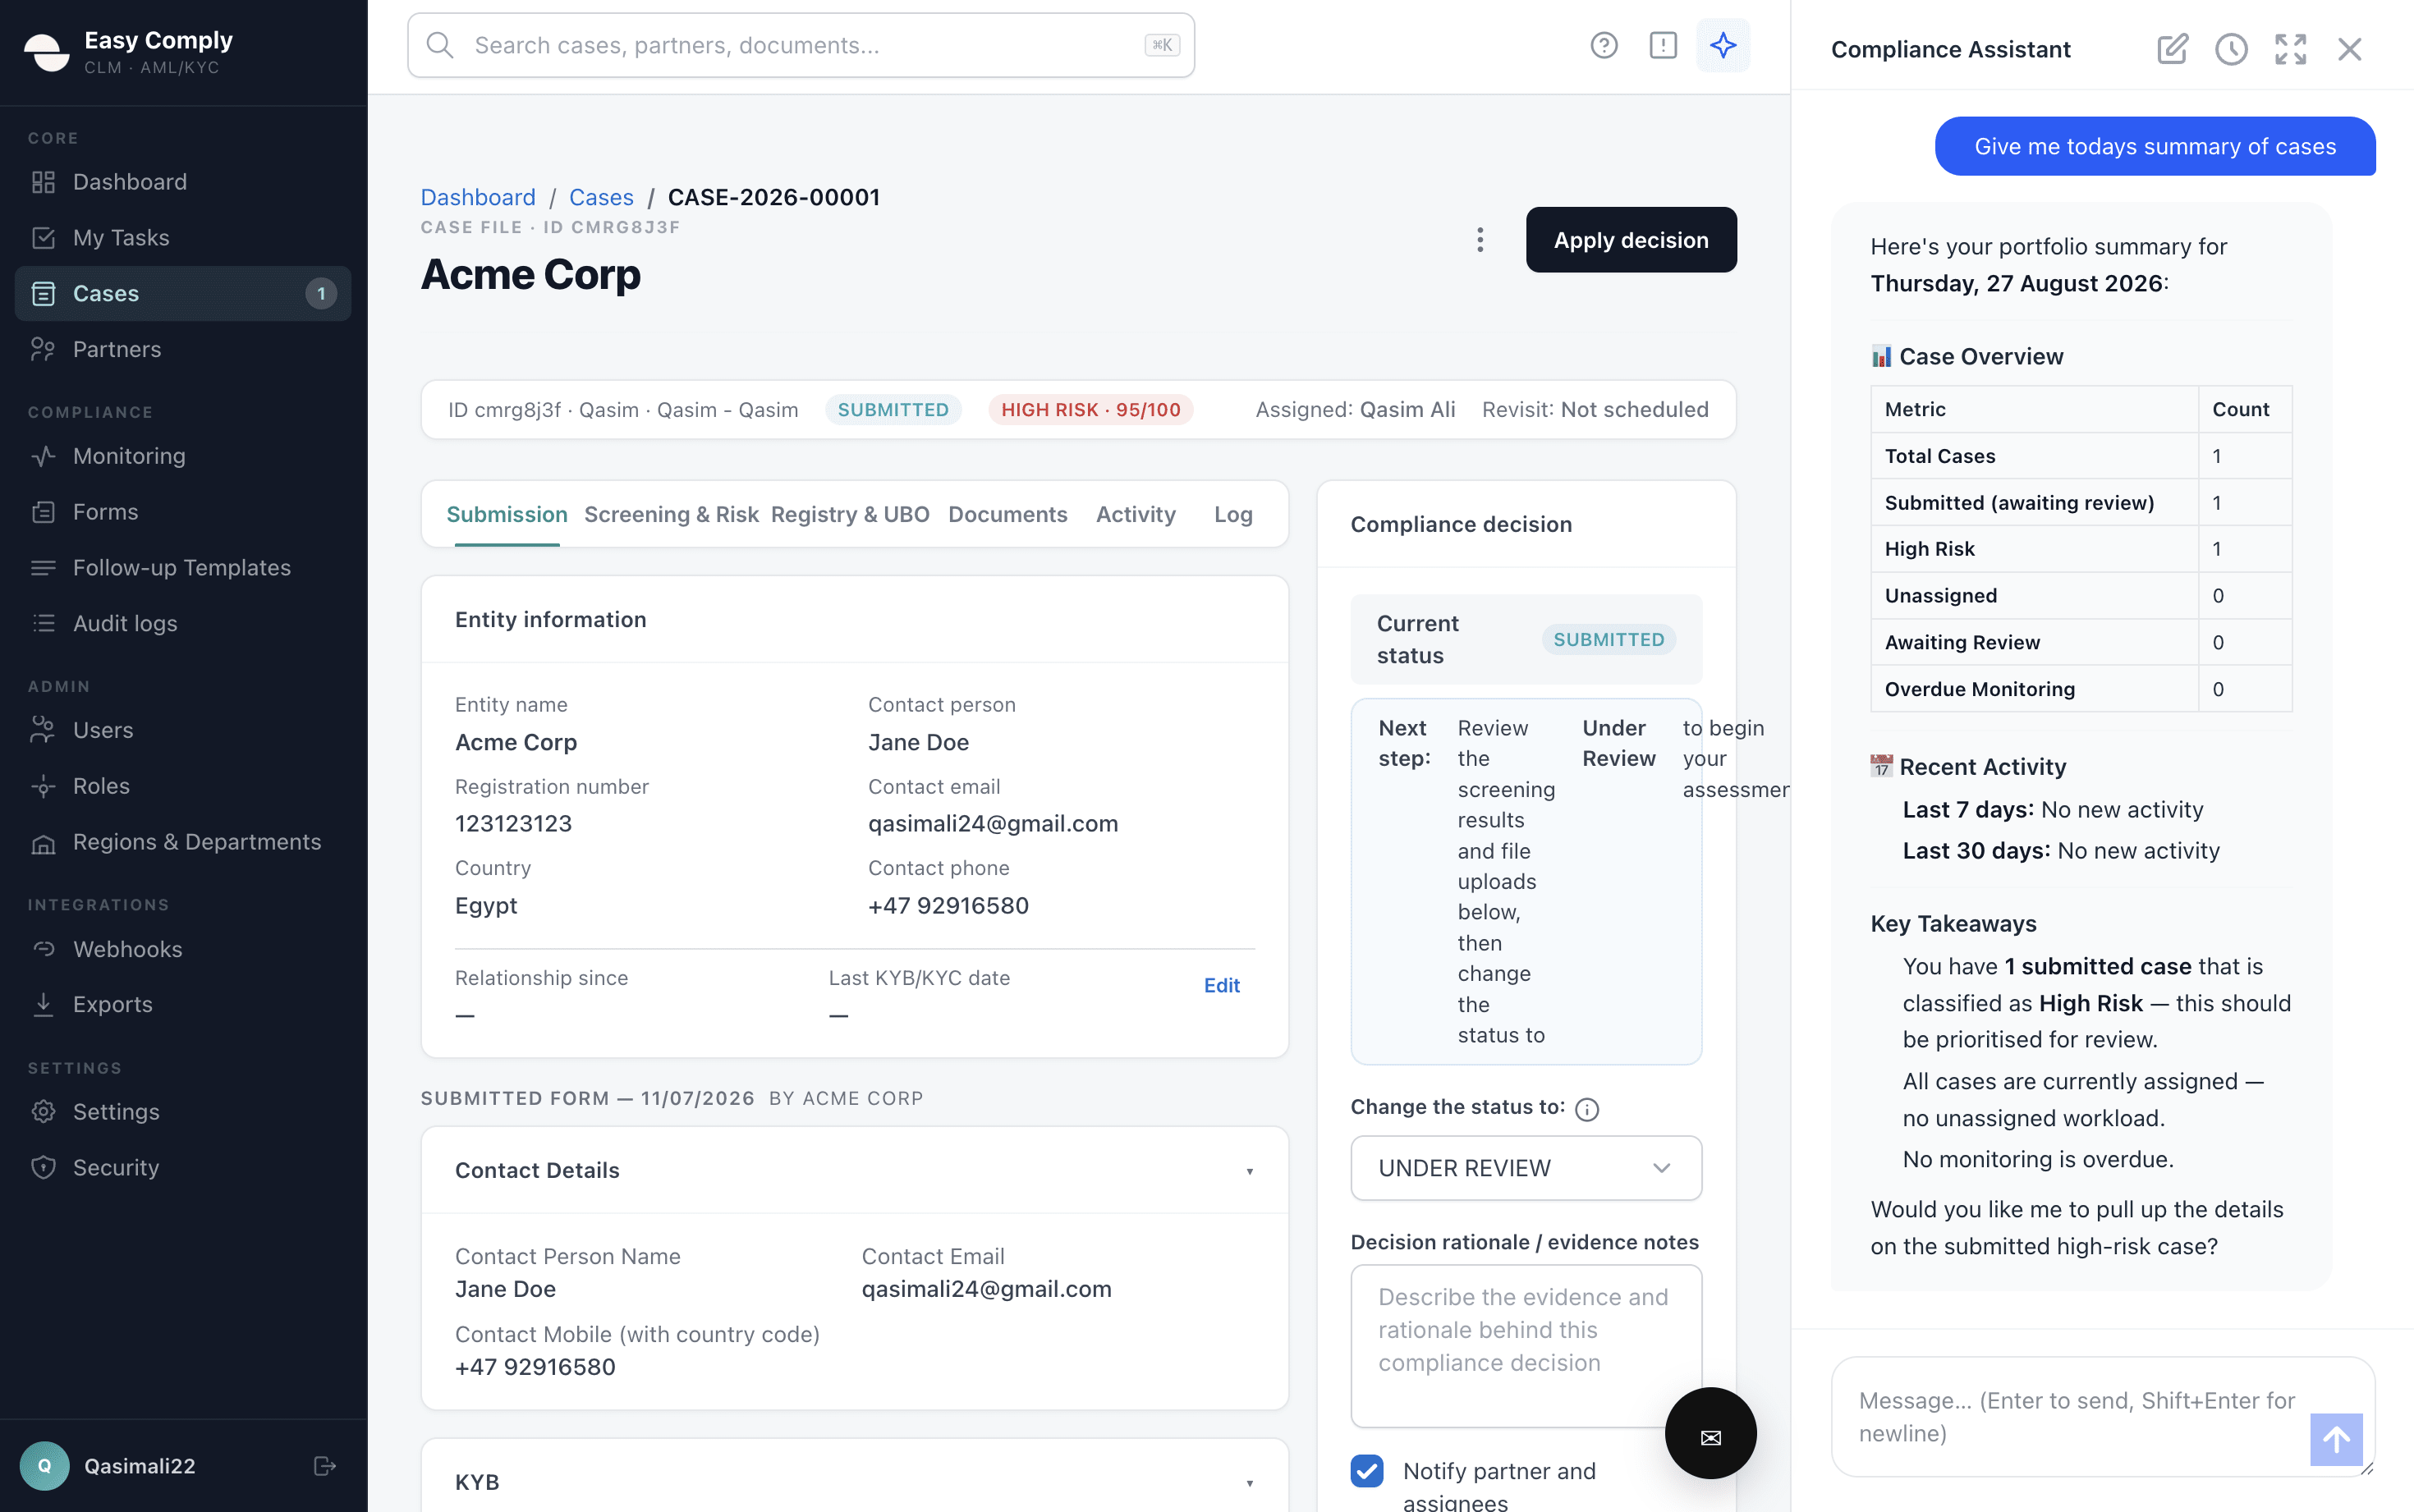The image size is (2414, 1512).
Task: Open Dashboard from the sidebar
Action: (183, 182)
